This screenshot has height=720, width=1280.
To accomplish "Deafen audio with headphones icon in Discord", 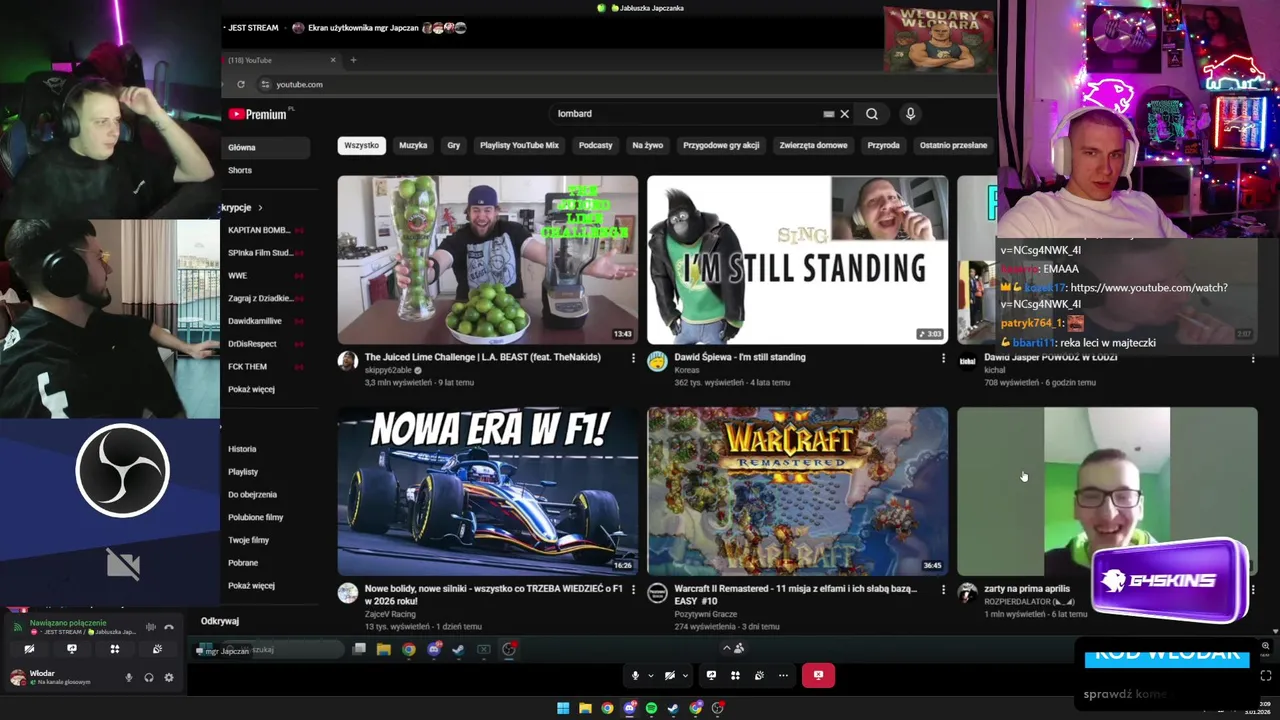I will click(149, 677).
